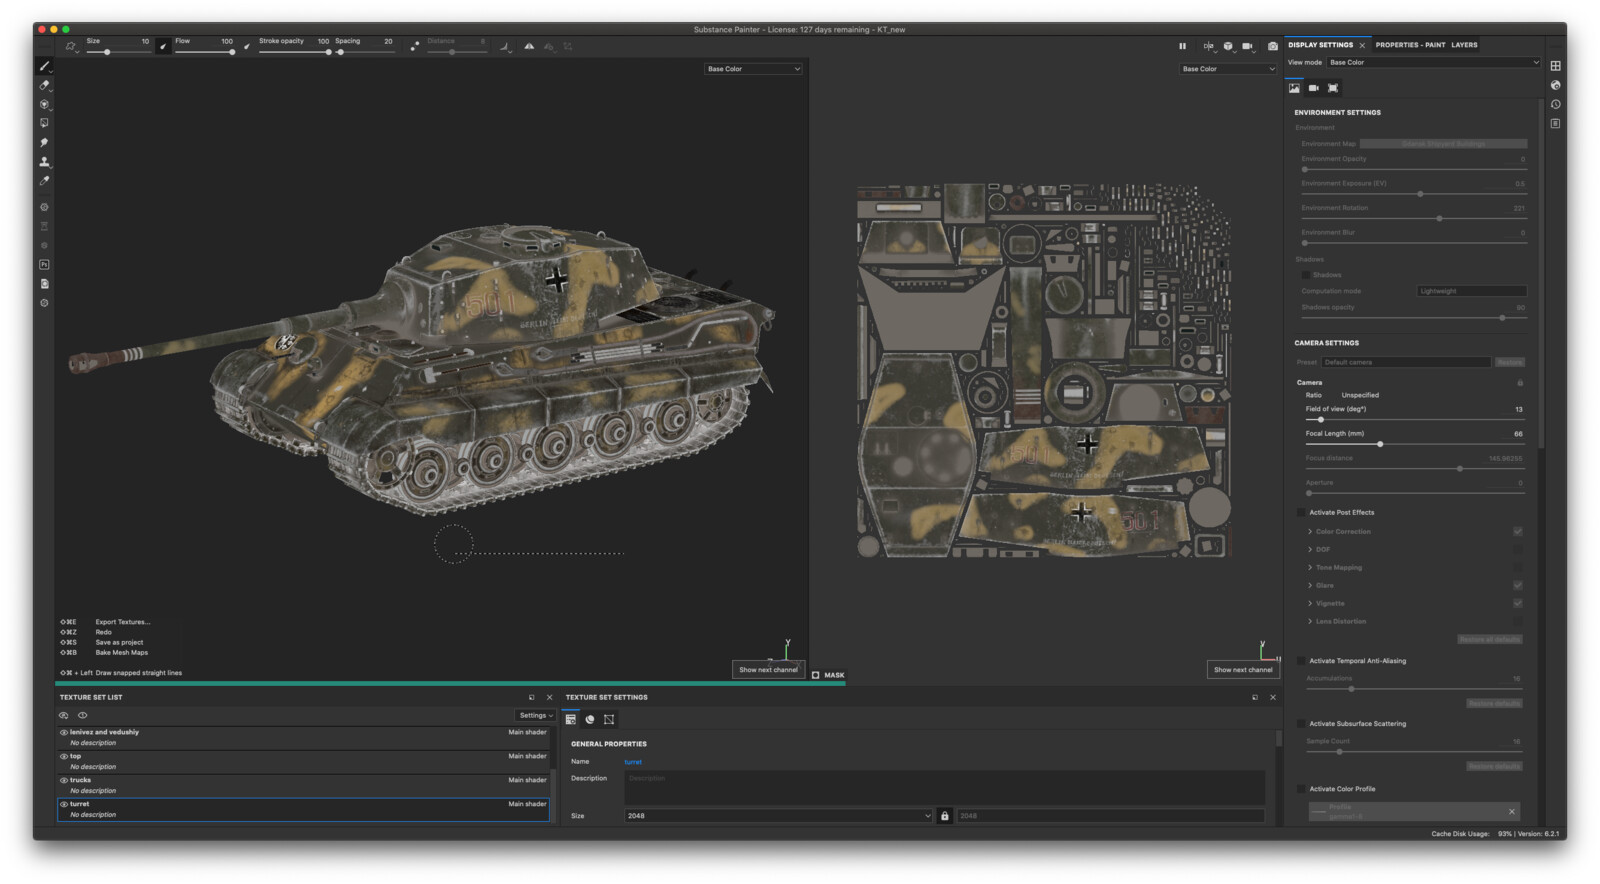Select the Polygon Fill tool
Image resolution: width=1600 pixels, height=884 pixels.
(x=44, y=123)
